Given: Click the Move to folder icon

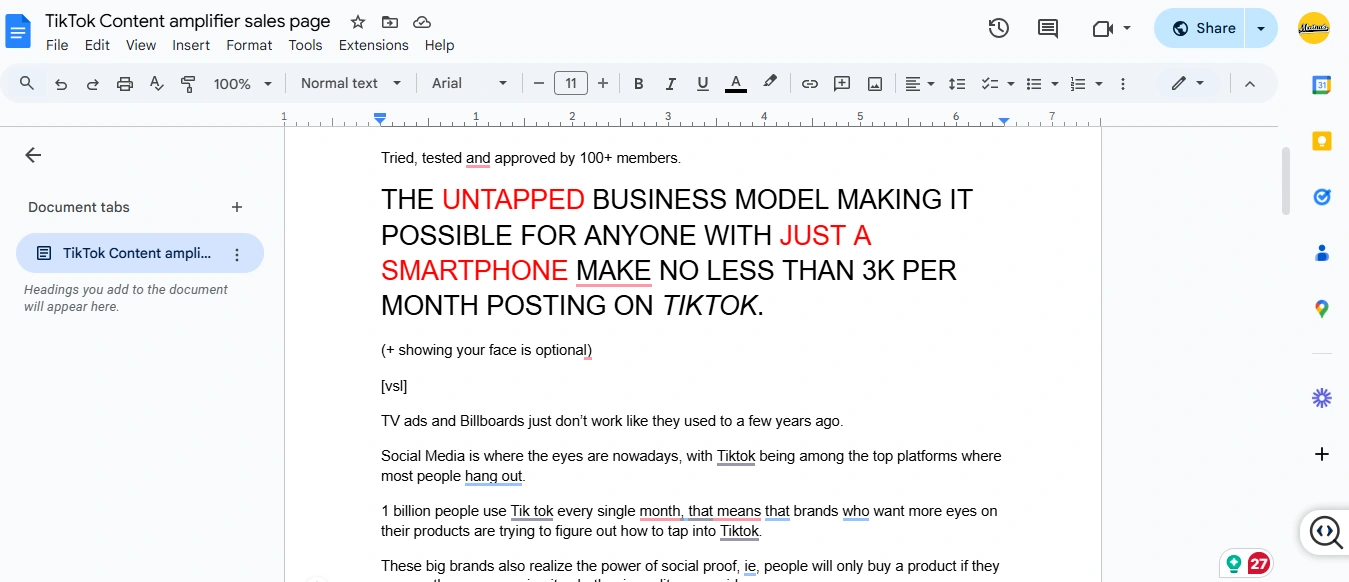Looking at the screenshot, I should (390, 22).
